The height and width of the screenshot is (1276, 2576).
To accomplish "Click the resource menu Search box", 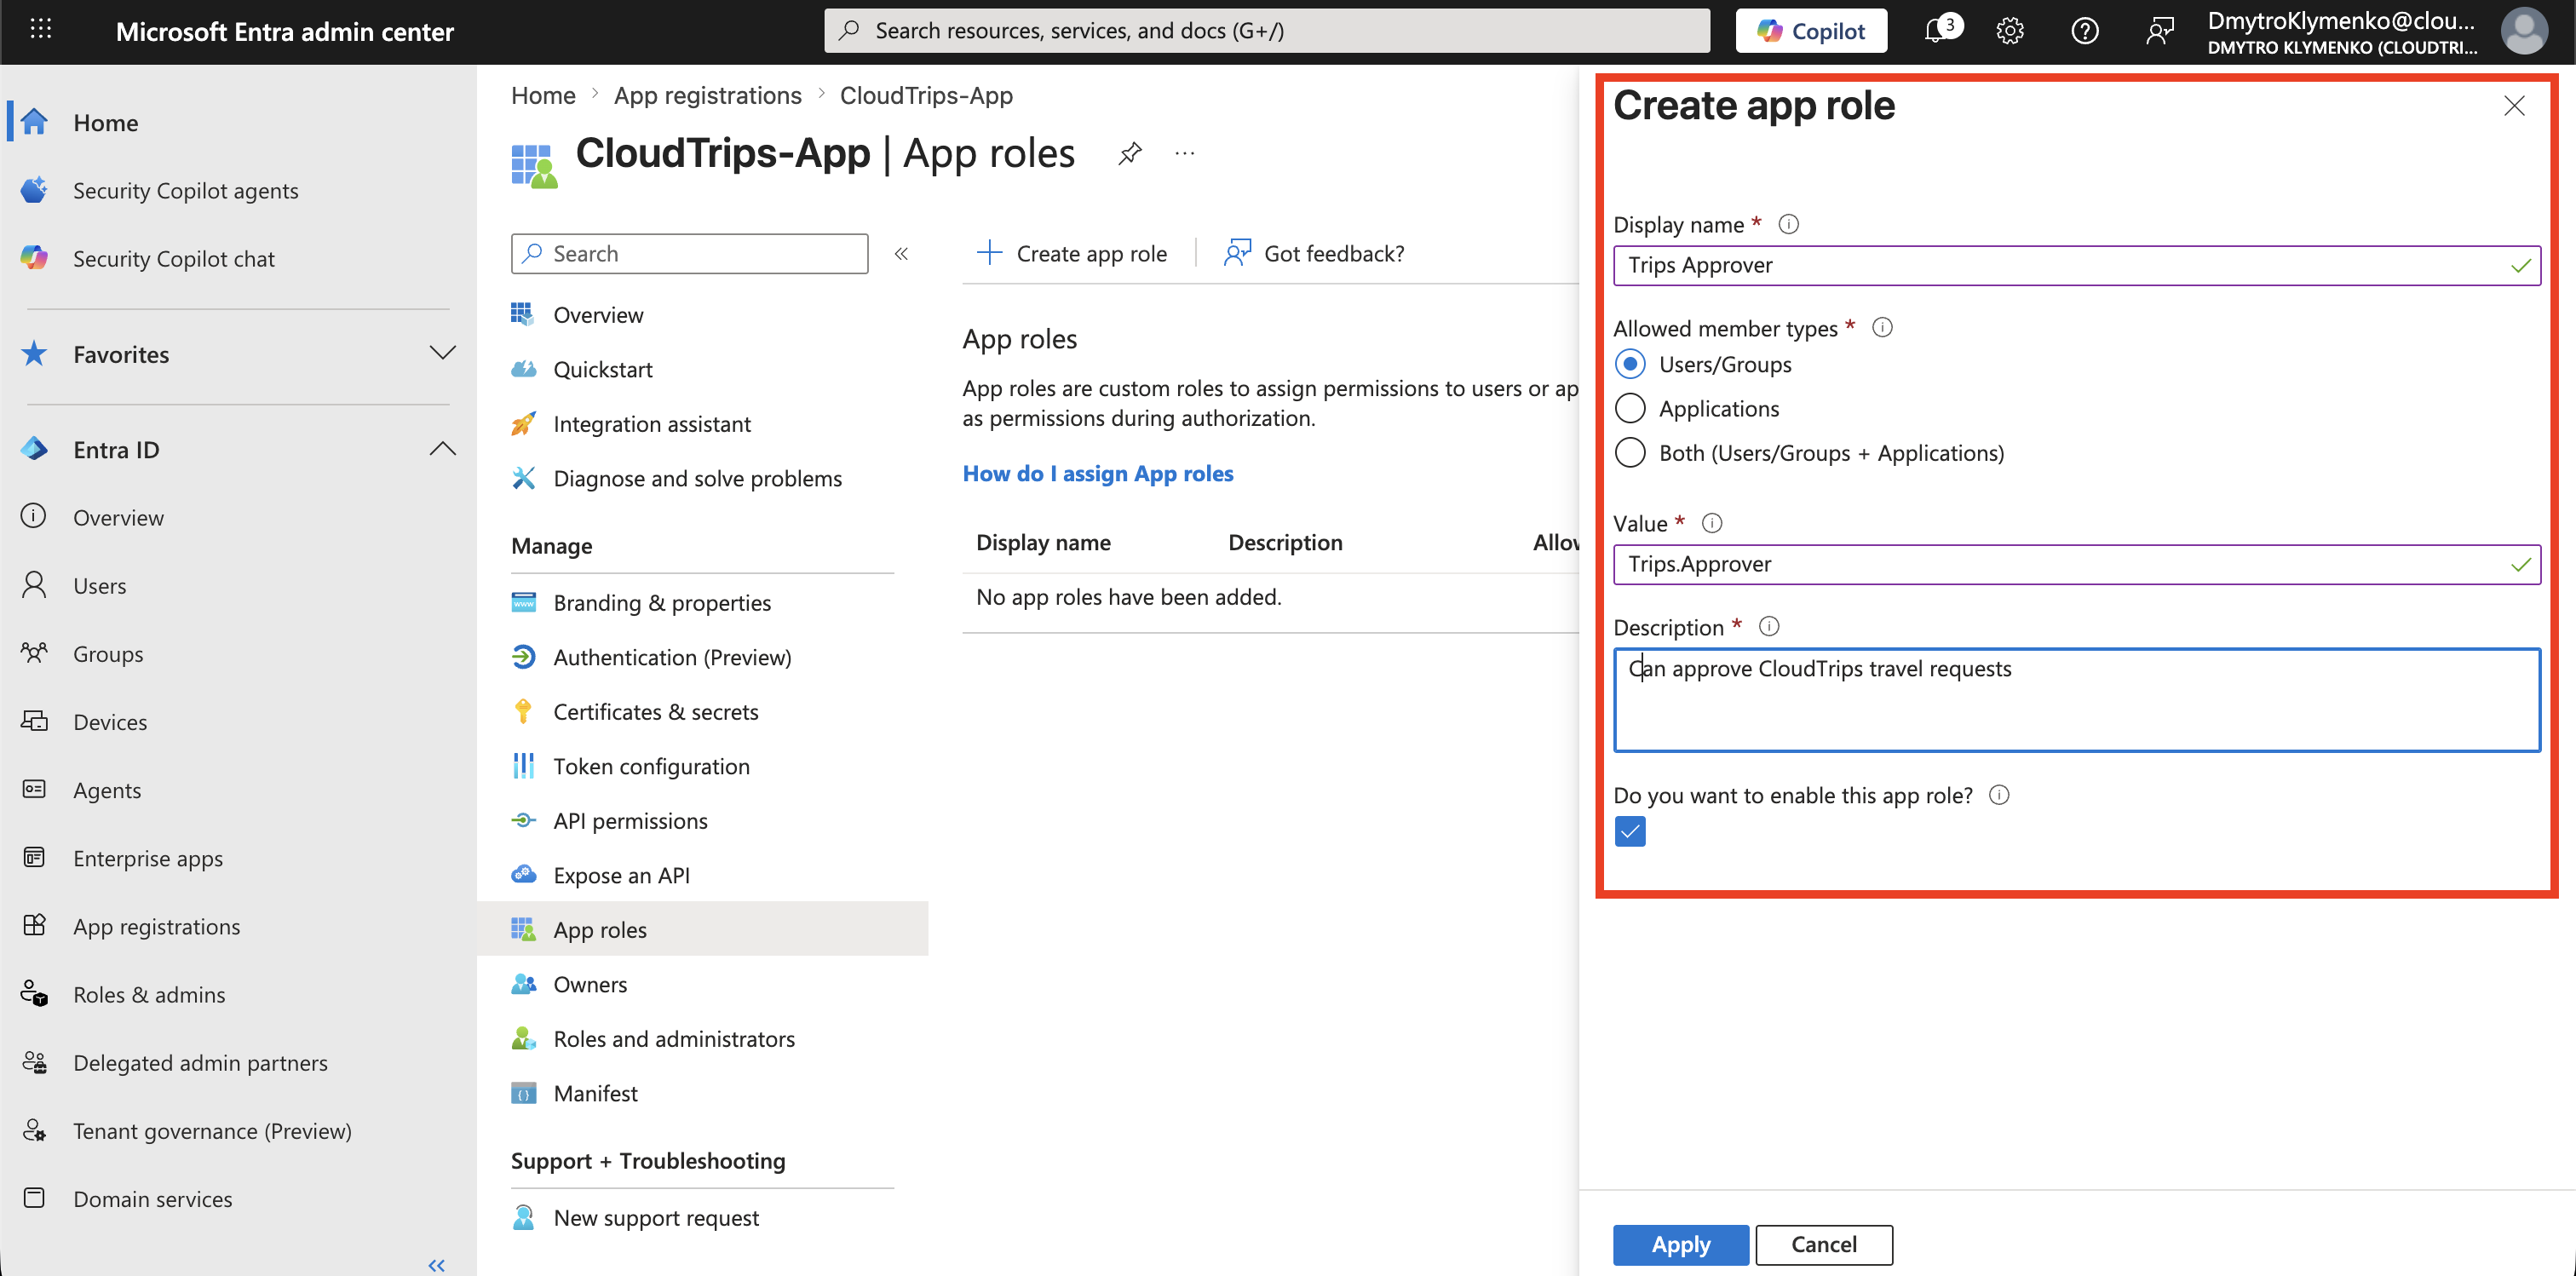I will (x=689, y=254).
